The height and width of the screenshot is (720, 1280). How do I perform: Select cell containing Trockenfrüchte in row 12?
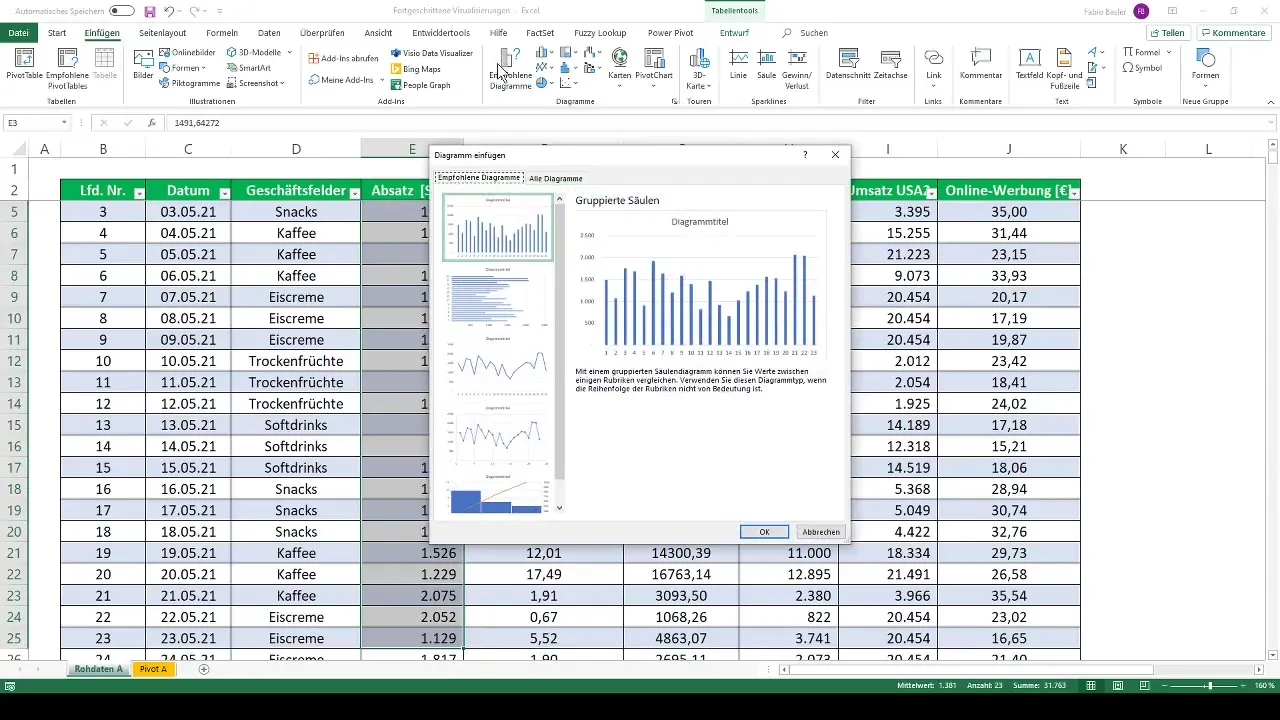296,361
